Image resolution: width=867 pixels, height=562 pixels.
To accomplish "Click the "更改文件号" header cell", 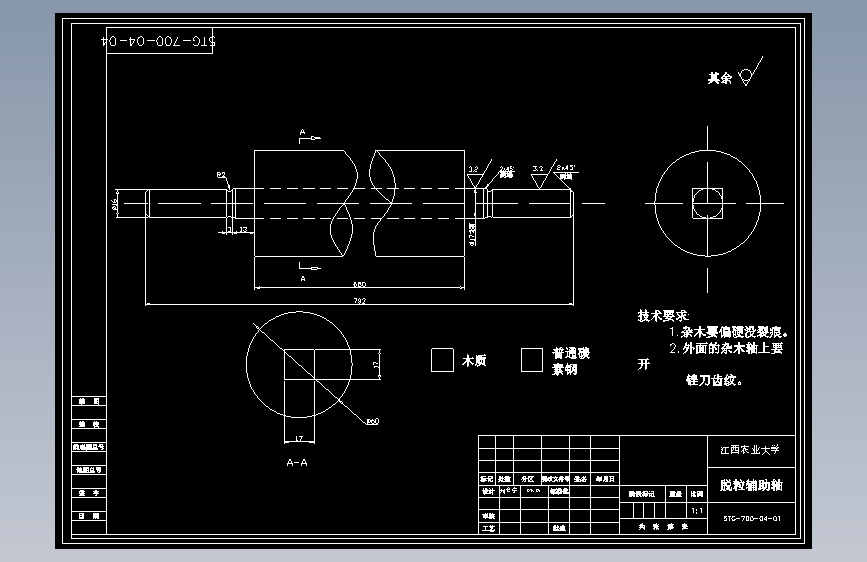I will 556,479.
